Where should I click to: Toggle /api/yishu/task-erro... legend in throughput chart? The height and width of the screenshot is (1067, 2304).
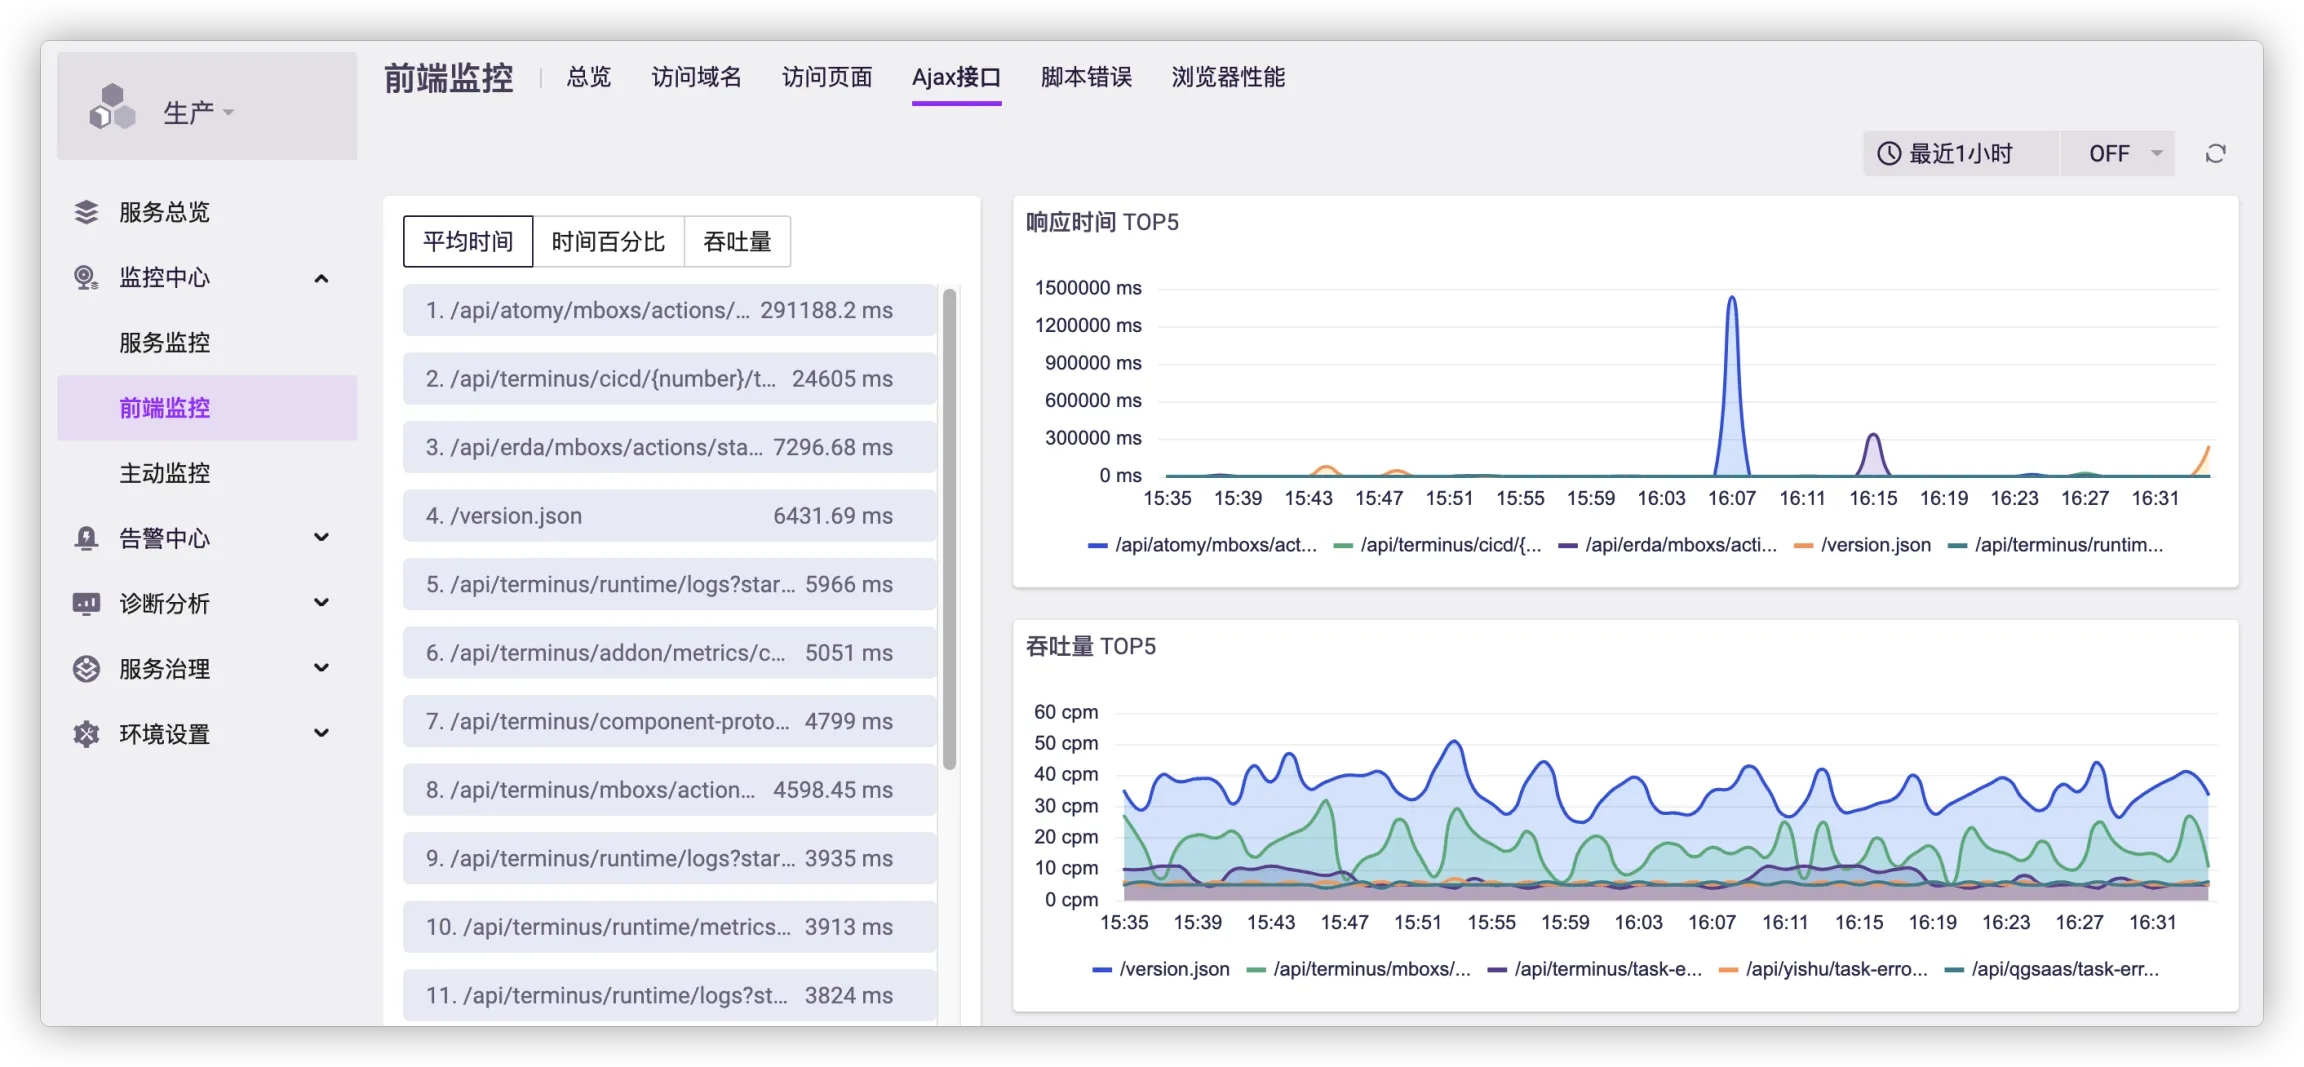click(1822, 969)
